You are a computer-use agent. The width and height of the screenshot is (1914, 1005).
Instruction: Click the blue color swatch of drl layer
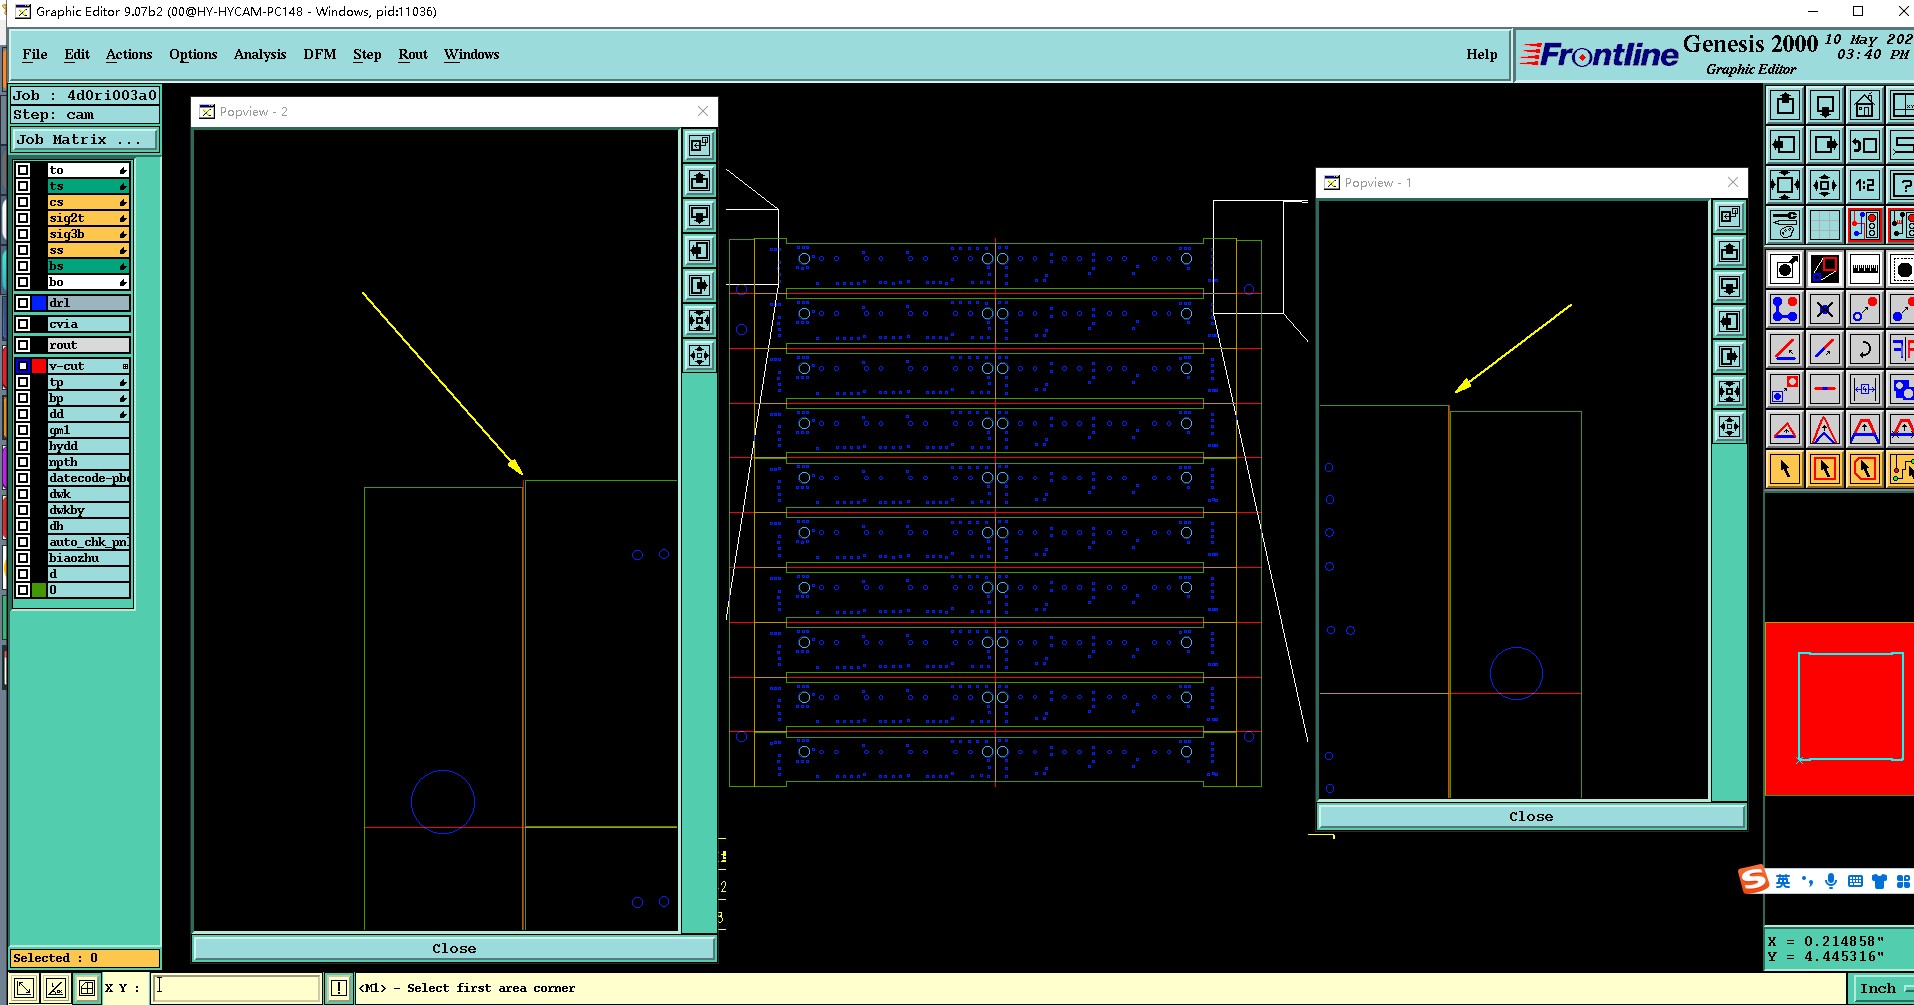[x=39, y=303]
